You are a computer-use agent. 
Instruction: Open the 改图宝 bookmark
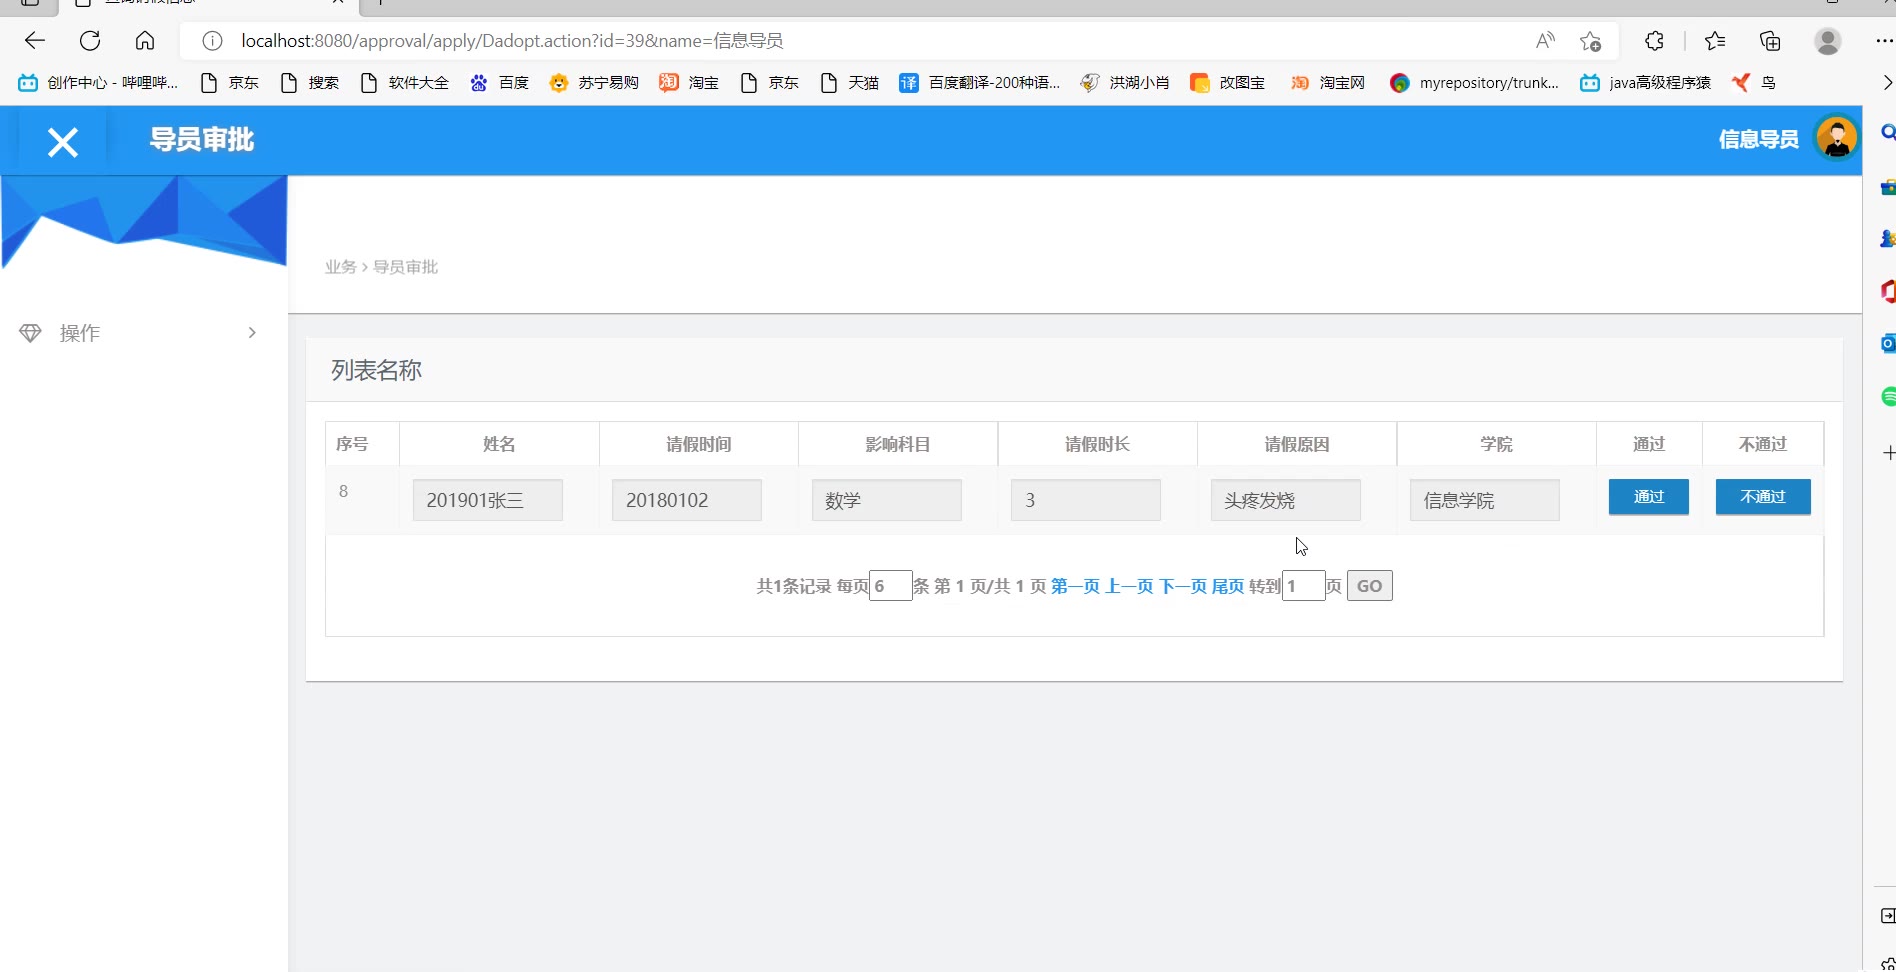[x=1228, y=83]
